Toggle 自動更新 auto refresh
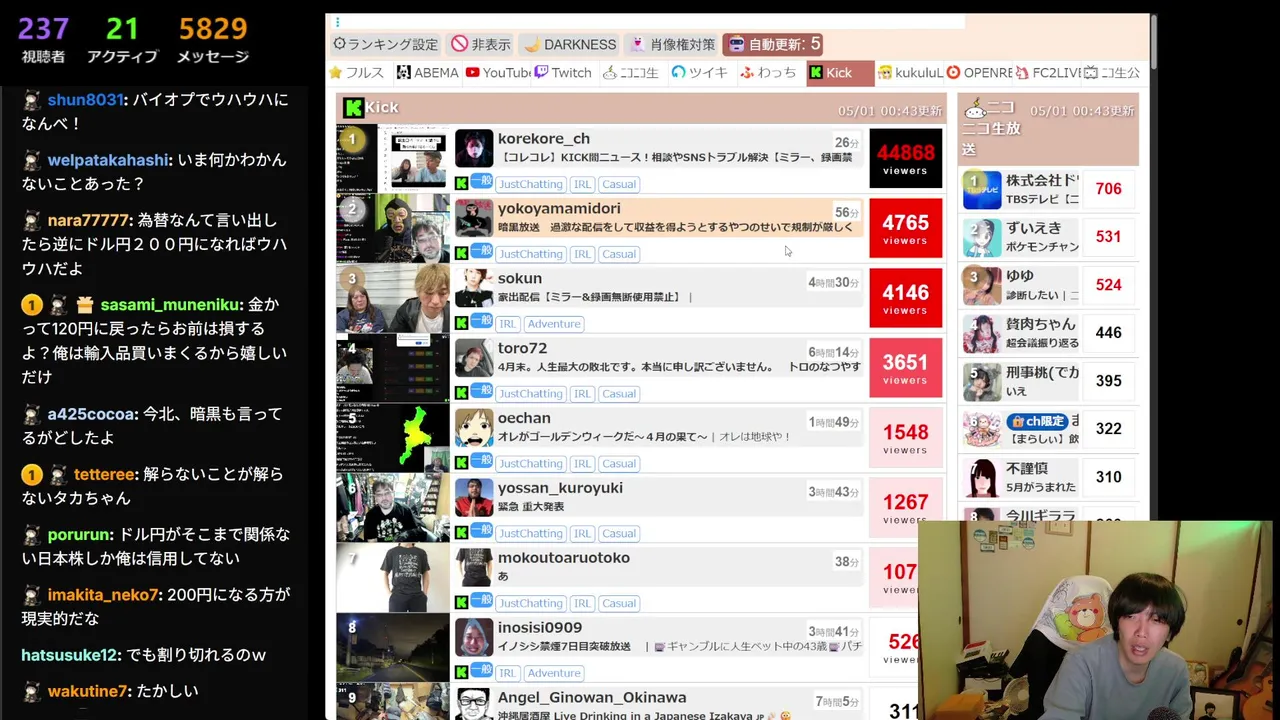 point(774,44)
